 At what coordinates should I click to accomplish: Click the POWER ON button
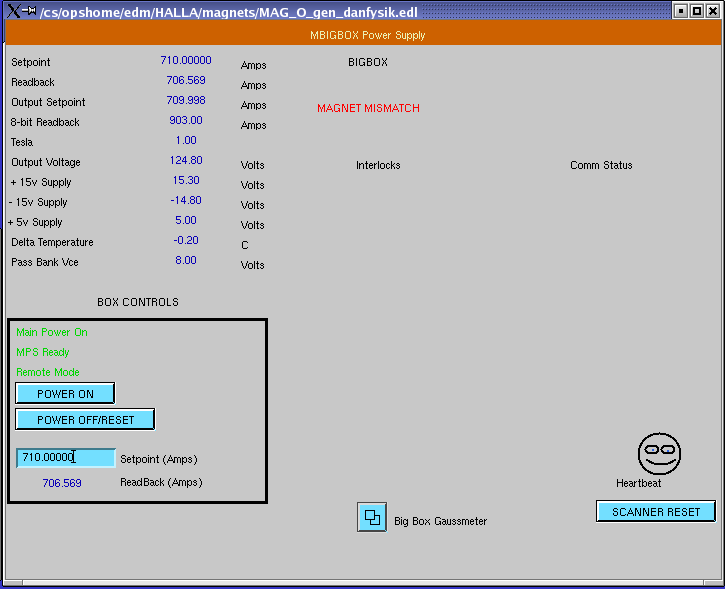(65, 393)
